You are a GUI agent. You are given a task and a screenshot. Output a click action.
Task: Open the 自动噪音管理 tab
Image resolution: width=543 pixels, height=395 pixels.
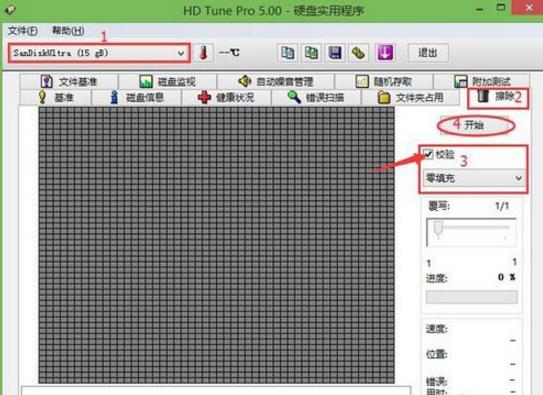click(276, 82)
